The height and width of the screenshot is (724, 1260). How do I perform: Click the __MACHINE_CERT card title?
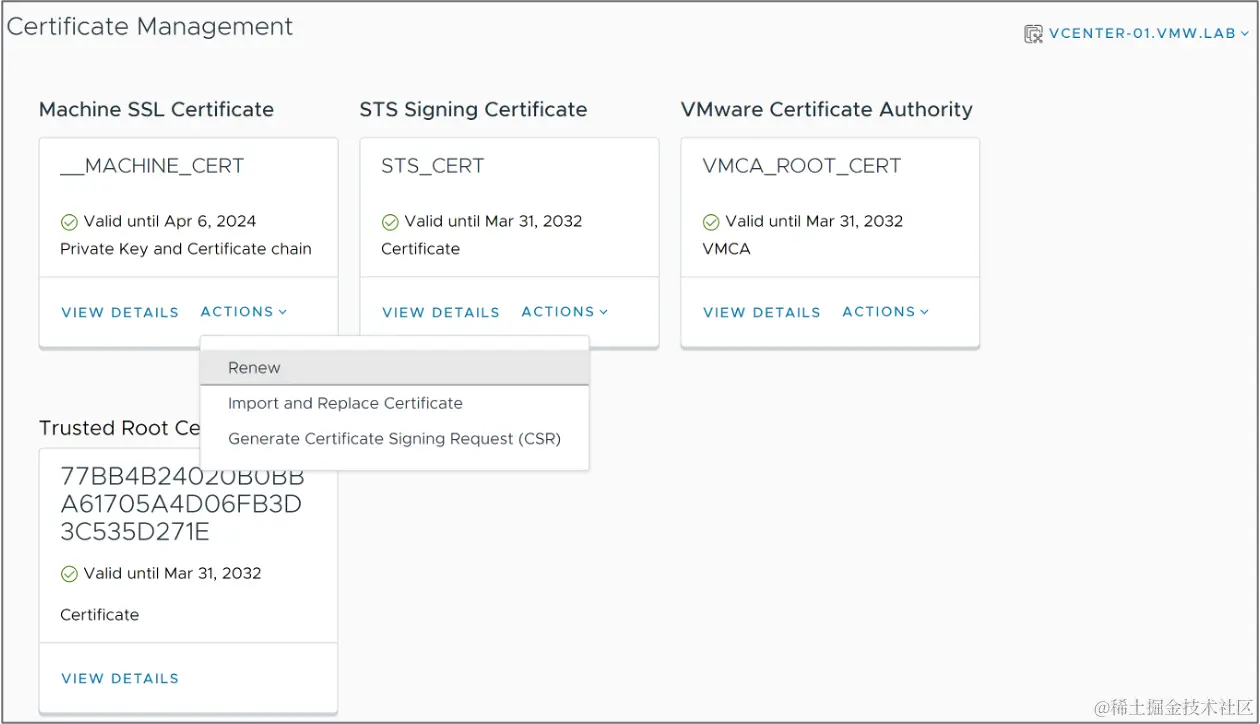(x=152, y=166)
